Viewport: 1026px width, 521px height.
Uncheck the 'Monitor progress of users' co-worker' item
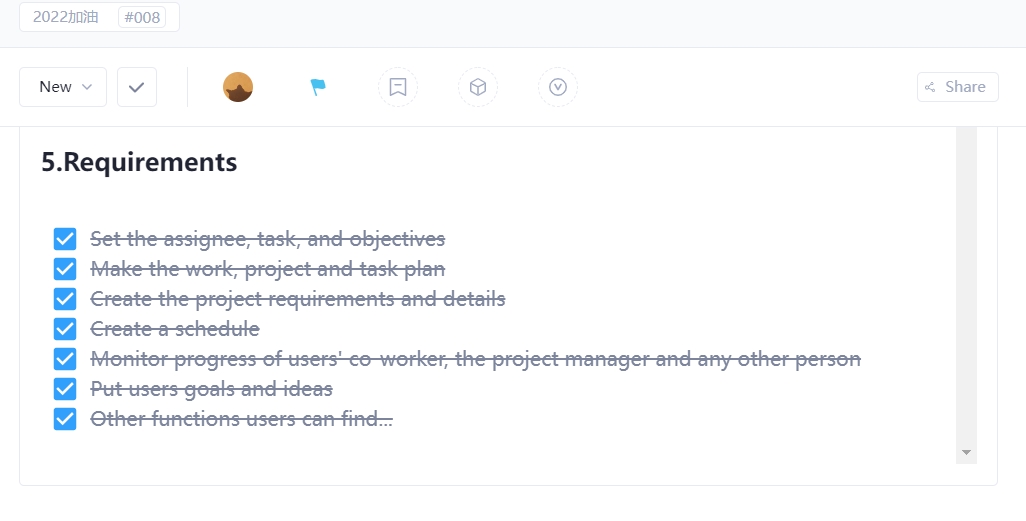(65, 359)
